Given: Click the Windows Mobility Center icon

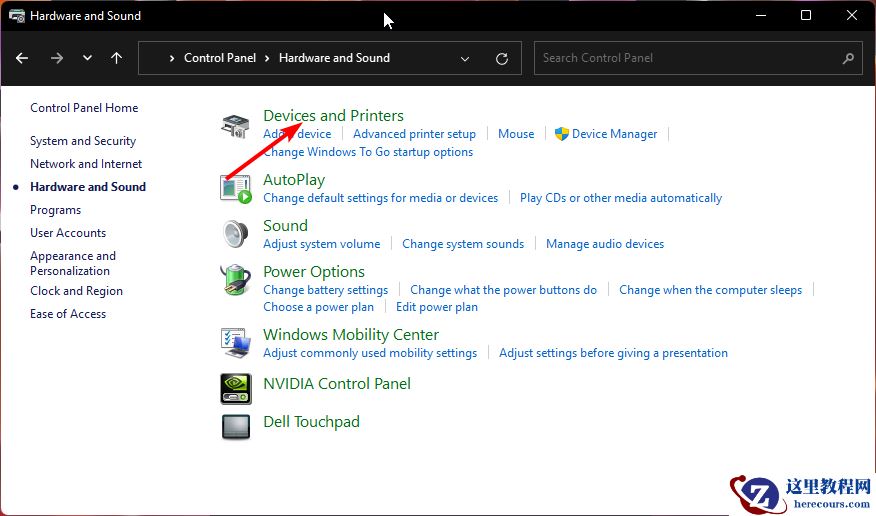Looking at the screenshot, I should point(235,342).
